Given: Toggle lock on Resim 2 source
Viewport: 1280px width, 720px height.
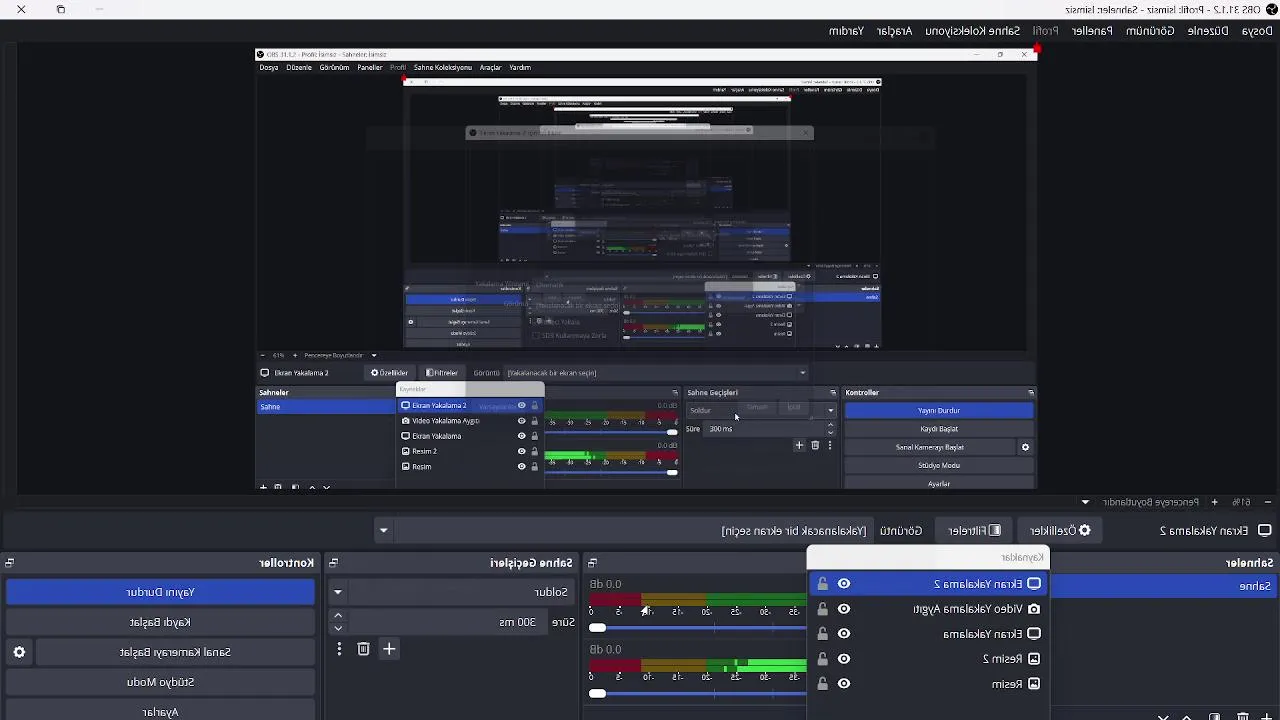Looking at the screenshot, I should point(822,659).
